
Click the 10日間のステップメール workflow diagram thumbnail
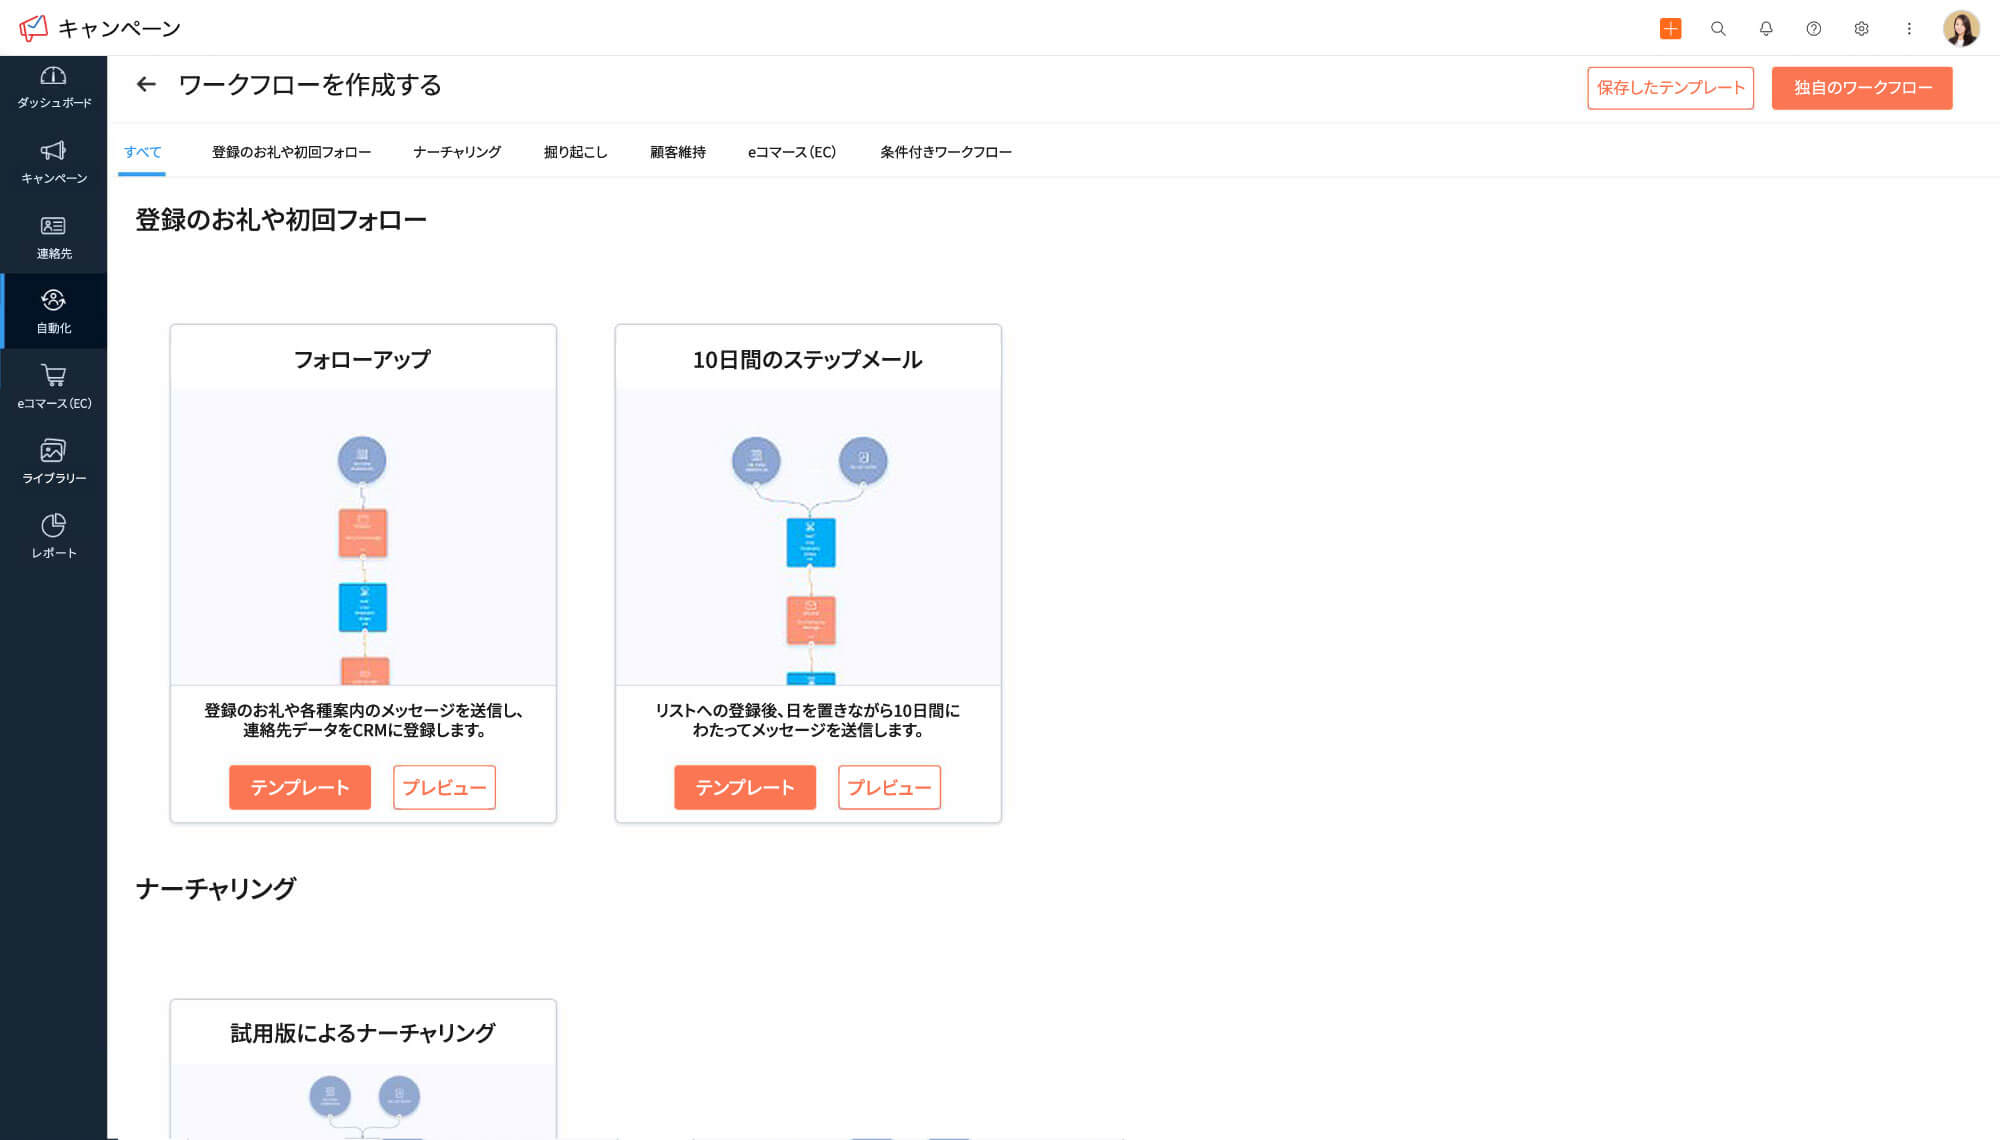click(x=808, y=538)
